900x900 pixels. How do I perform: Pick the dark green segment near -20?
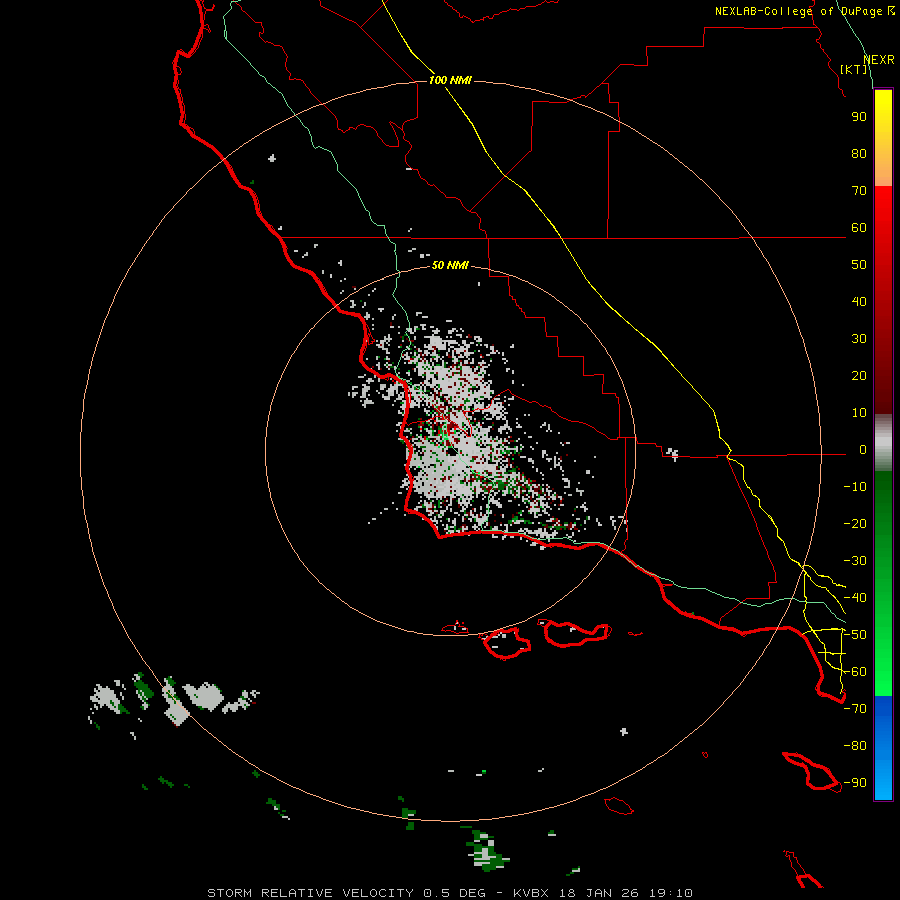pyautogui.click(x=883, y=517)
